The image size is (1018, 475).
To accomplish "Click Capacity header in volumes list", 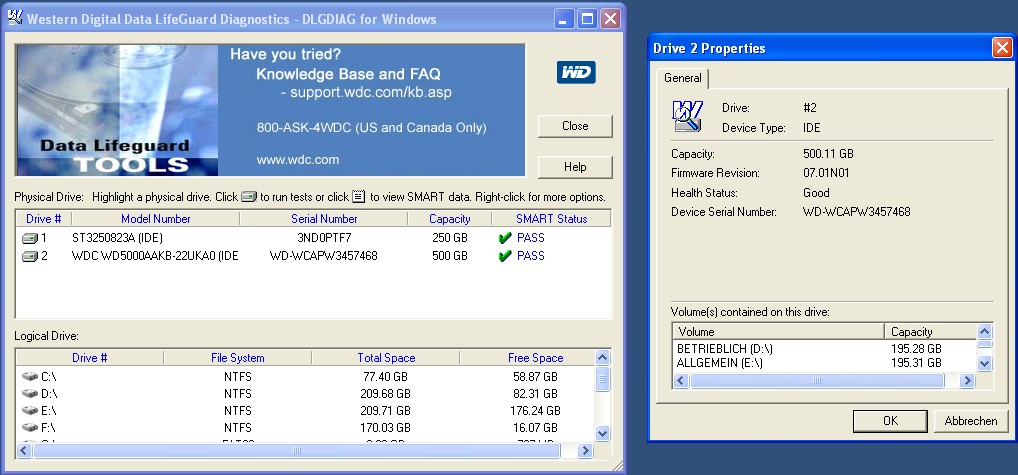I will point(930,332).
